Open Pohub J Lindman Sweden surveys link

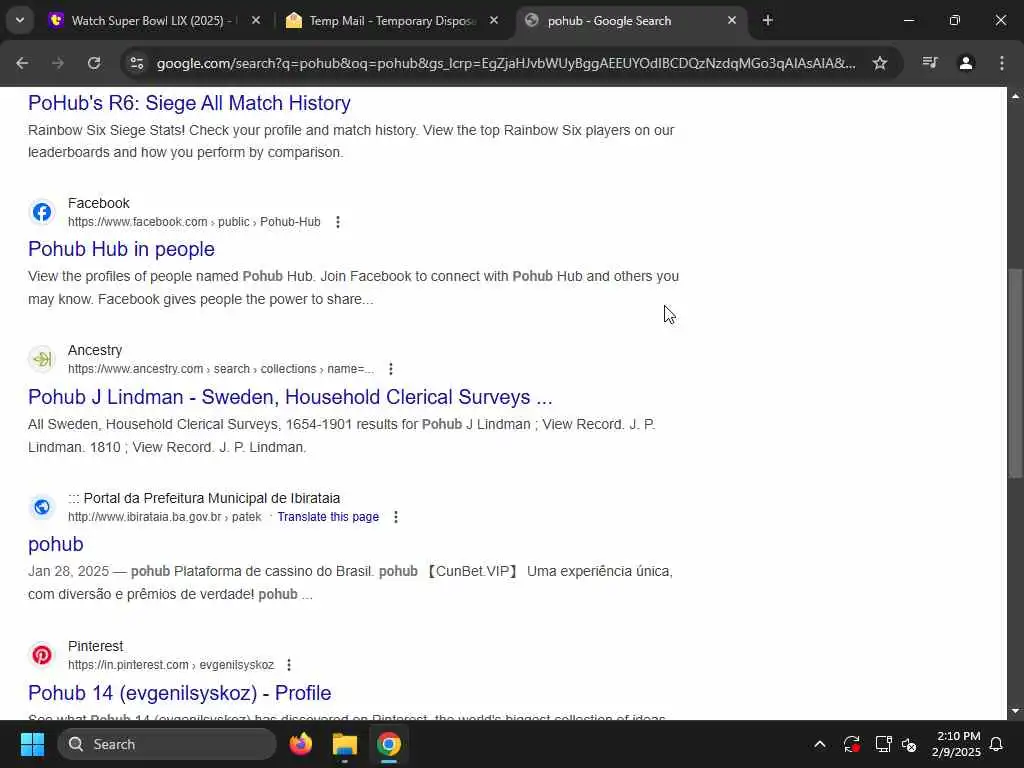[x=290, y=397]
